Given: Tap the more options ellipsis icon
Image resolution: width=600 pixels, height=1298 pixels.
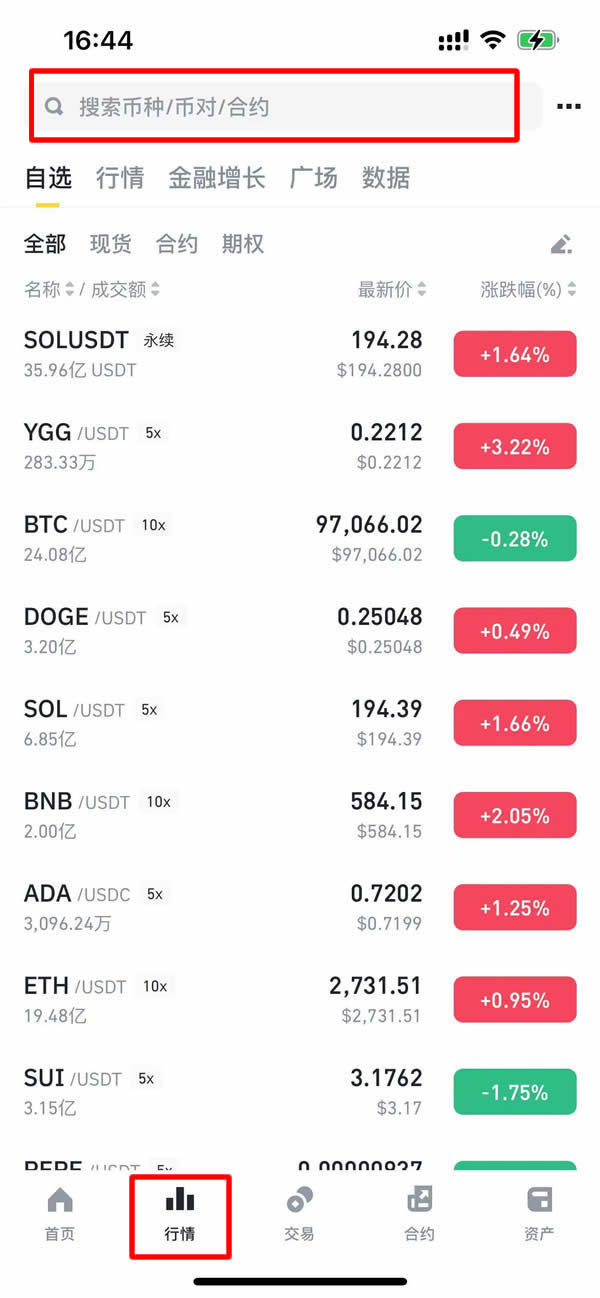Looking at the screenshot, I should (x=568, y=106).
